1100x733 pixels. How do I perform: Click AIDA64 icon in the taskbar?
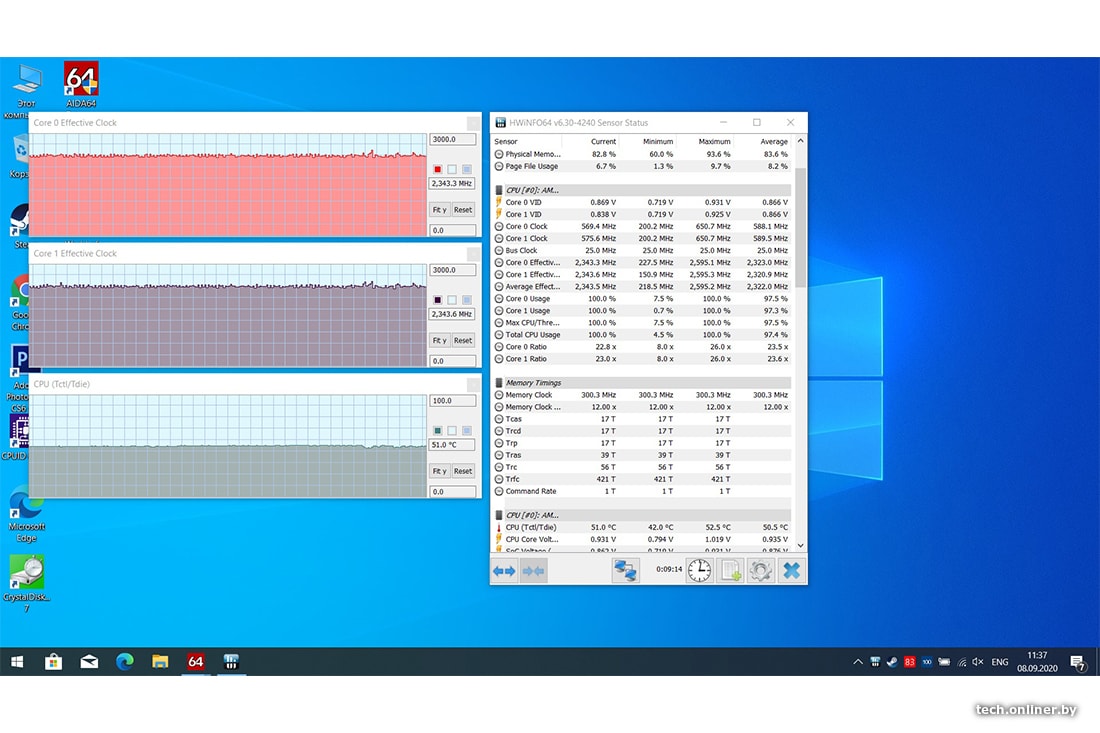click(x=195, y=662)
